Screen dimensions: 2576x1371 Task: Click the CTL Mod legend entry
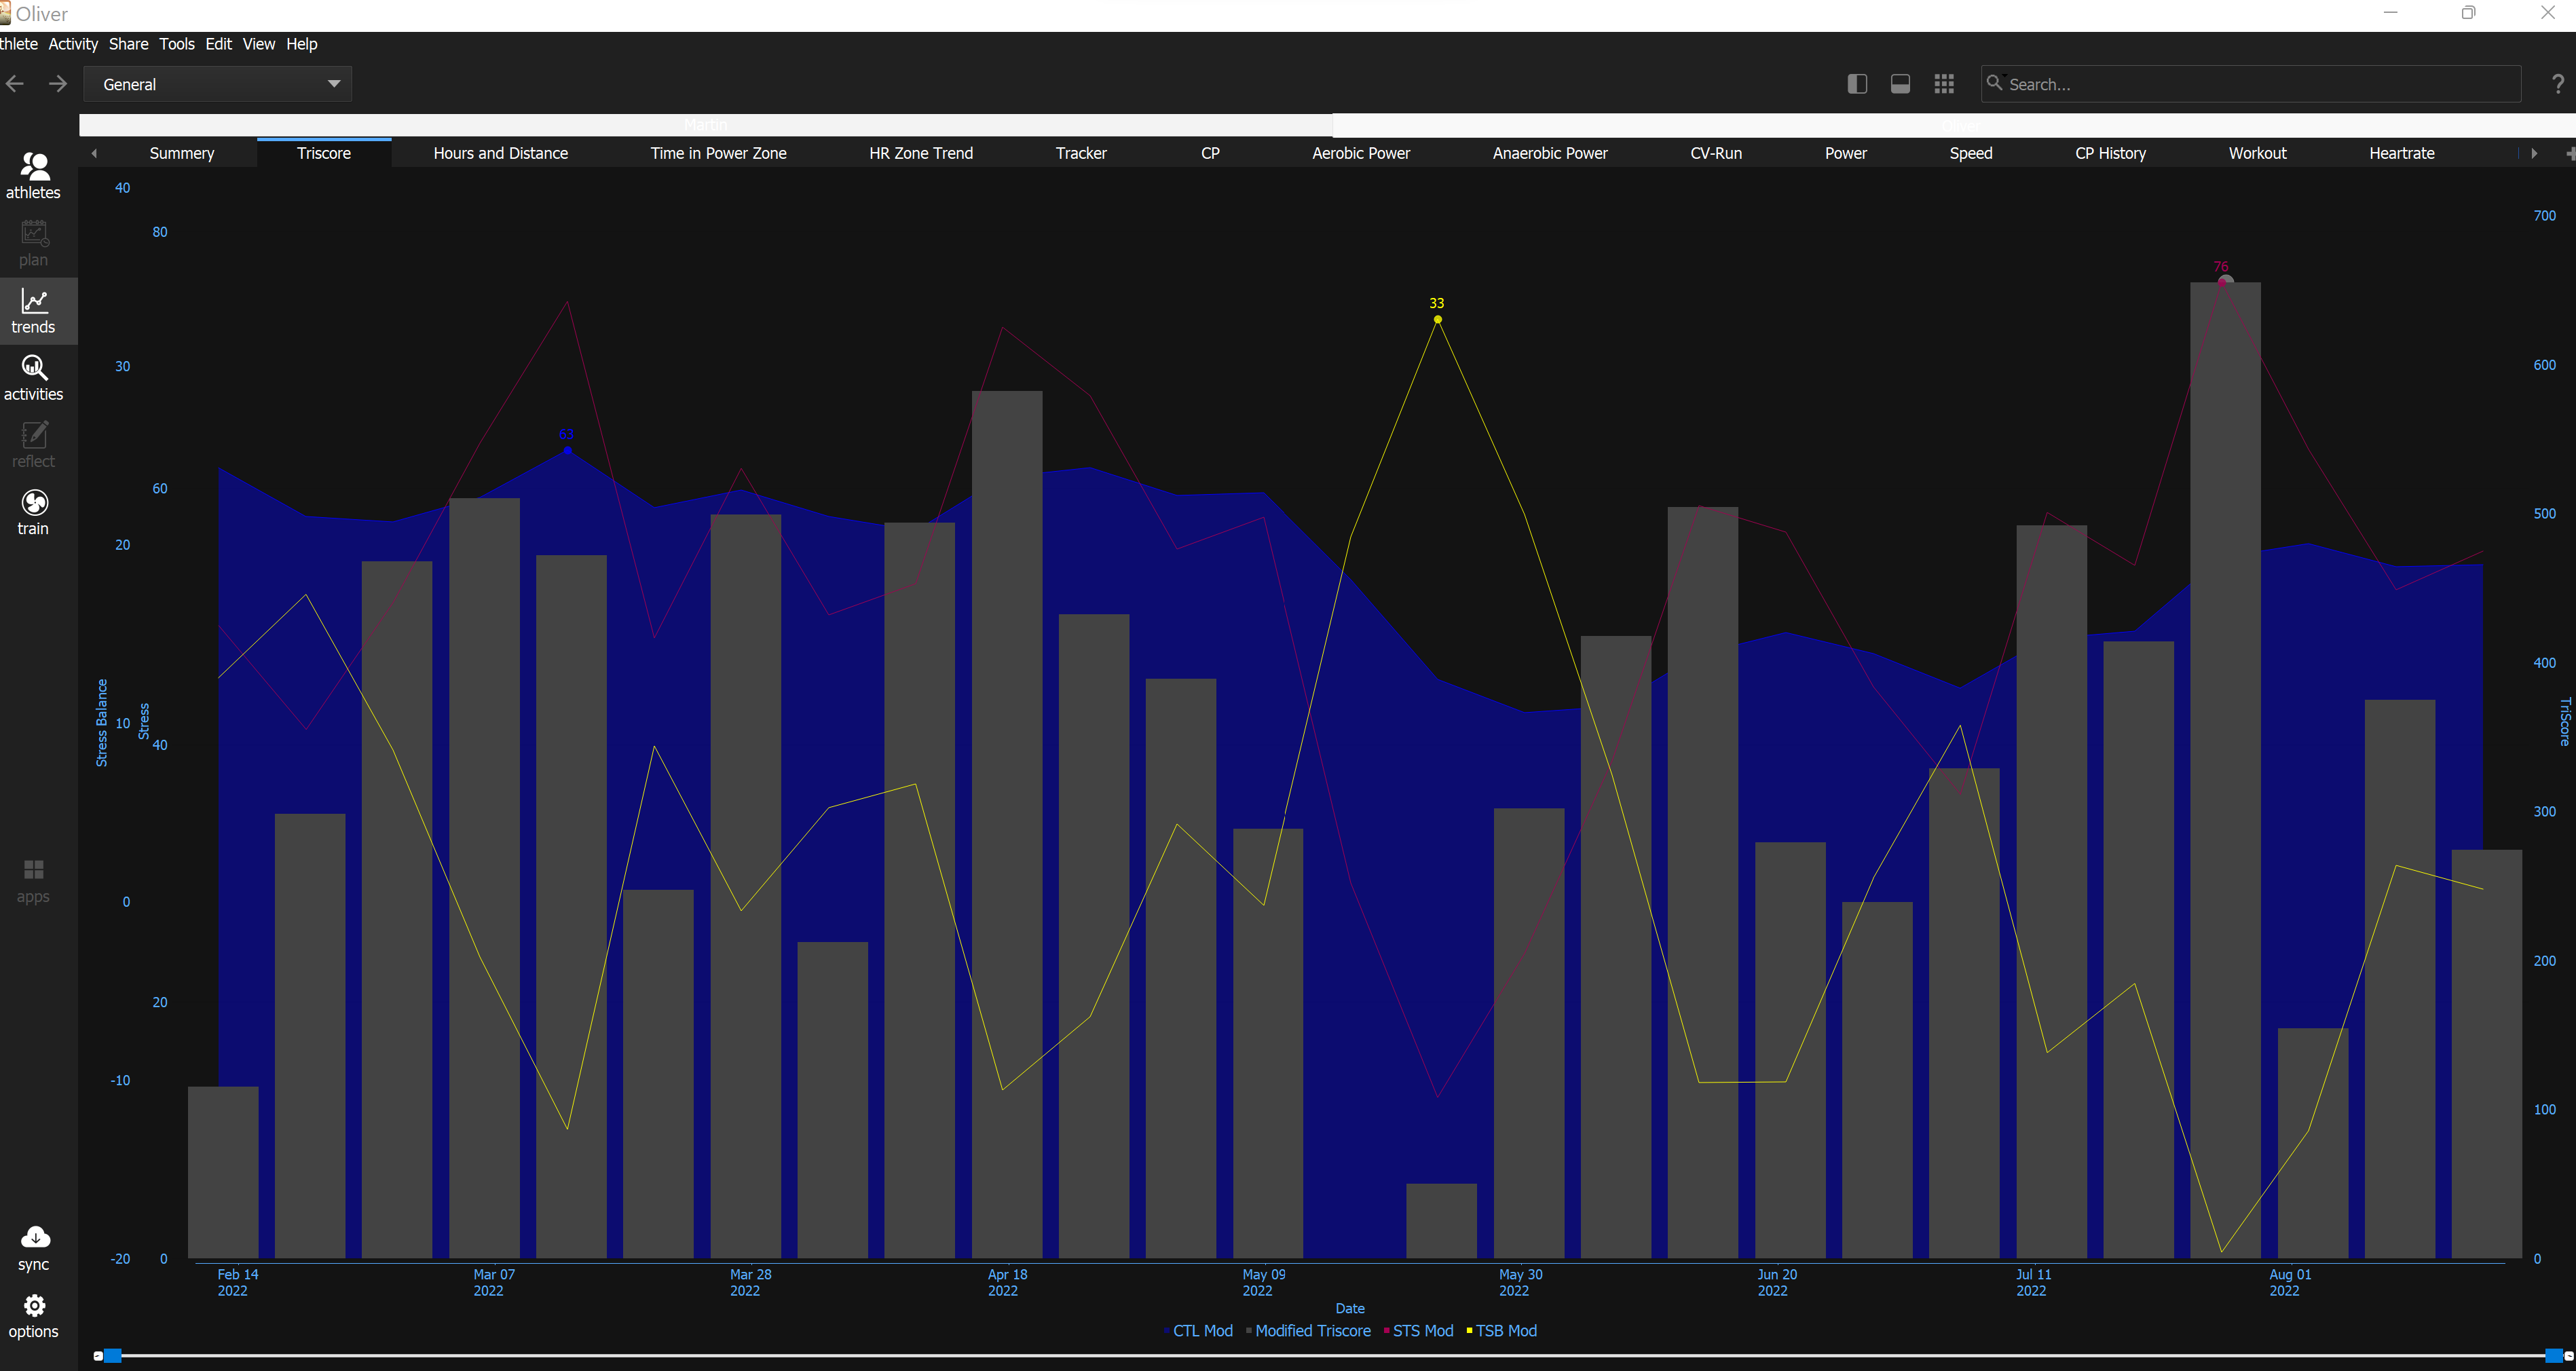pyautogui.click(x=1201, y=1331)
